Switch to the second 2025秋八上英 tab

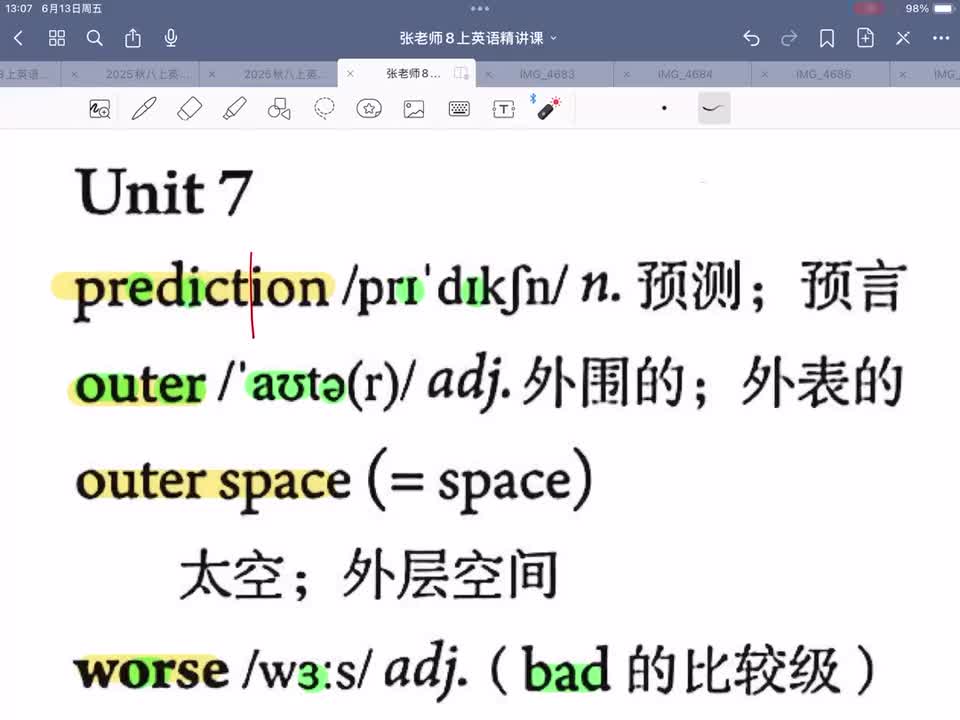286,74
